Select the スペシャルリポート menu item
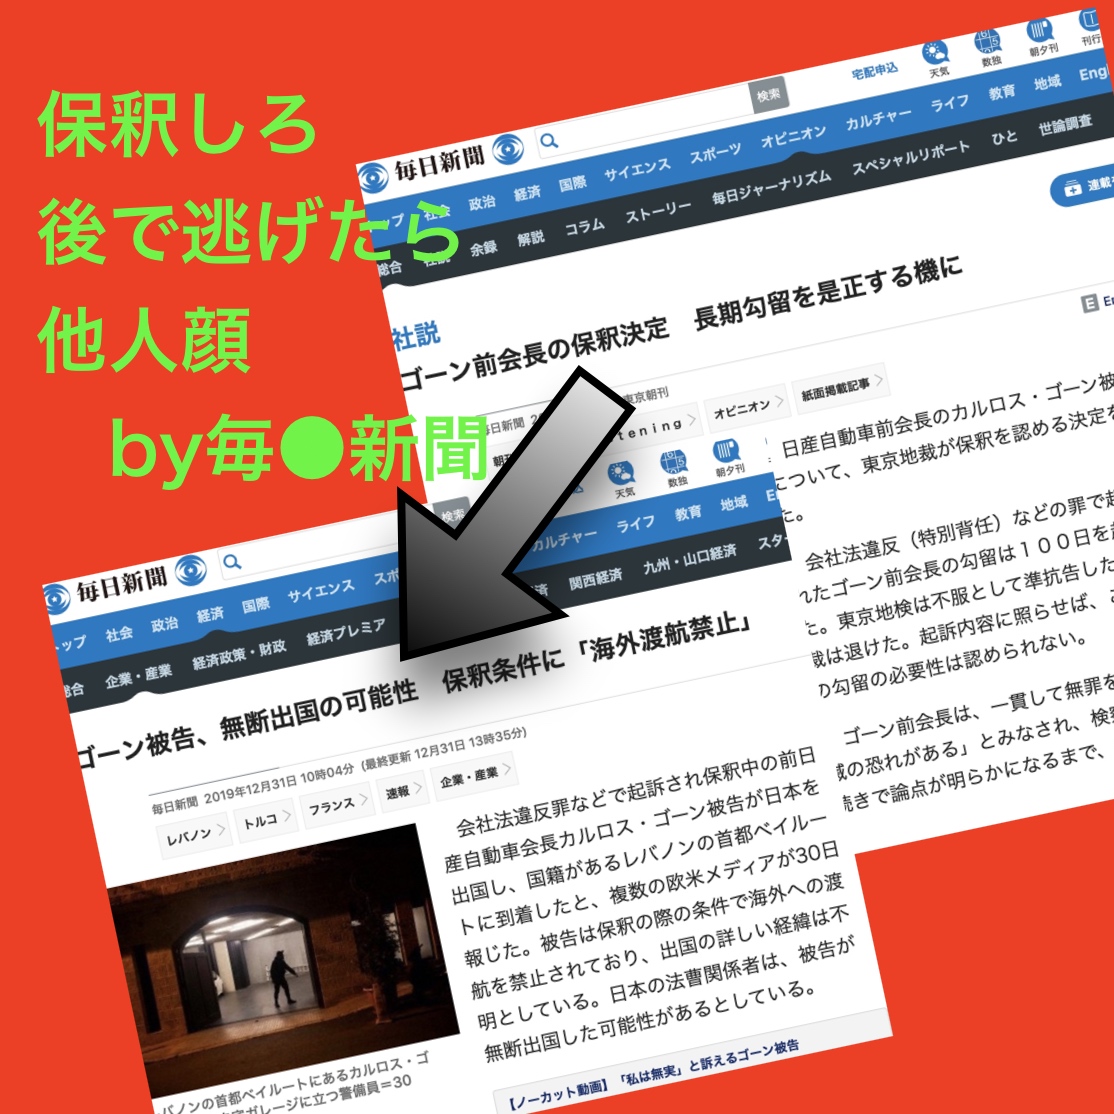Image resolution: width=1114 pixels, height=1114 pixels. [x=910, y=160]
